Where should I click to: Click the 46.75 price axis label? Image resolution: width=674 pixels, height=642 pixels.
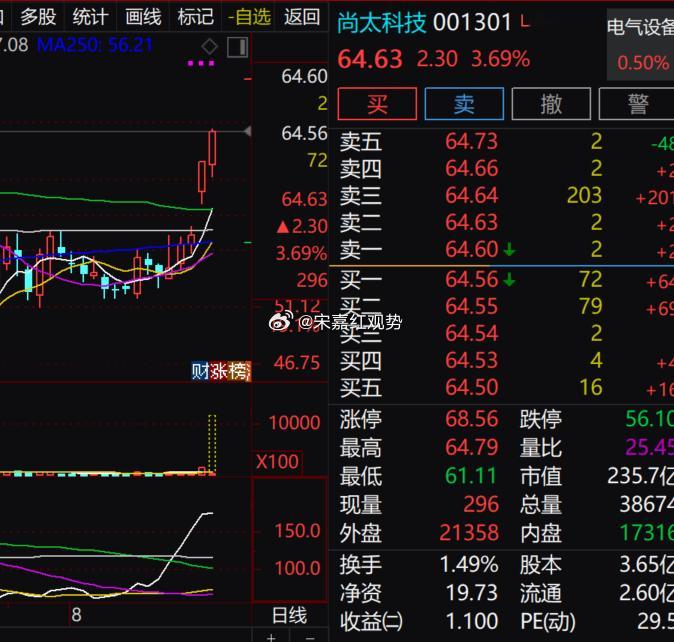297,363
